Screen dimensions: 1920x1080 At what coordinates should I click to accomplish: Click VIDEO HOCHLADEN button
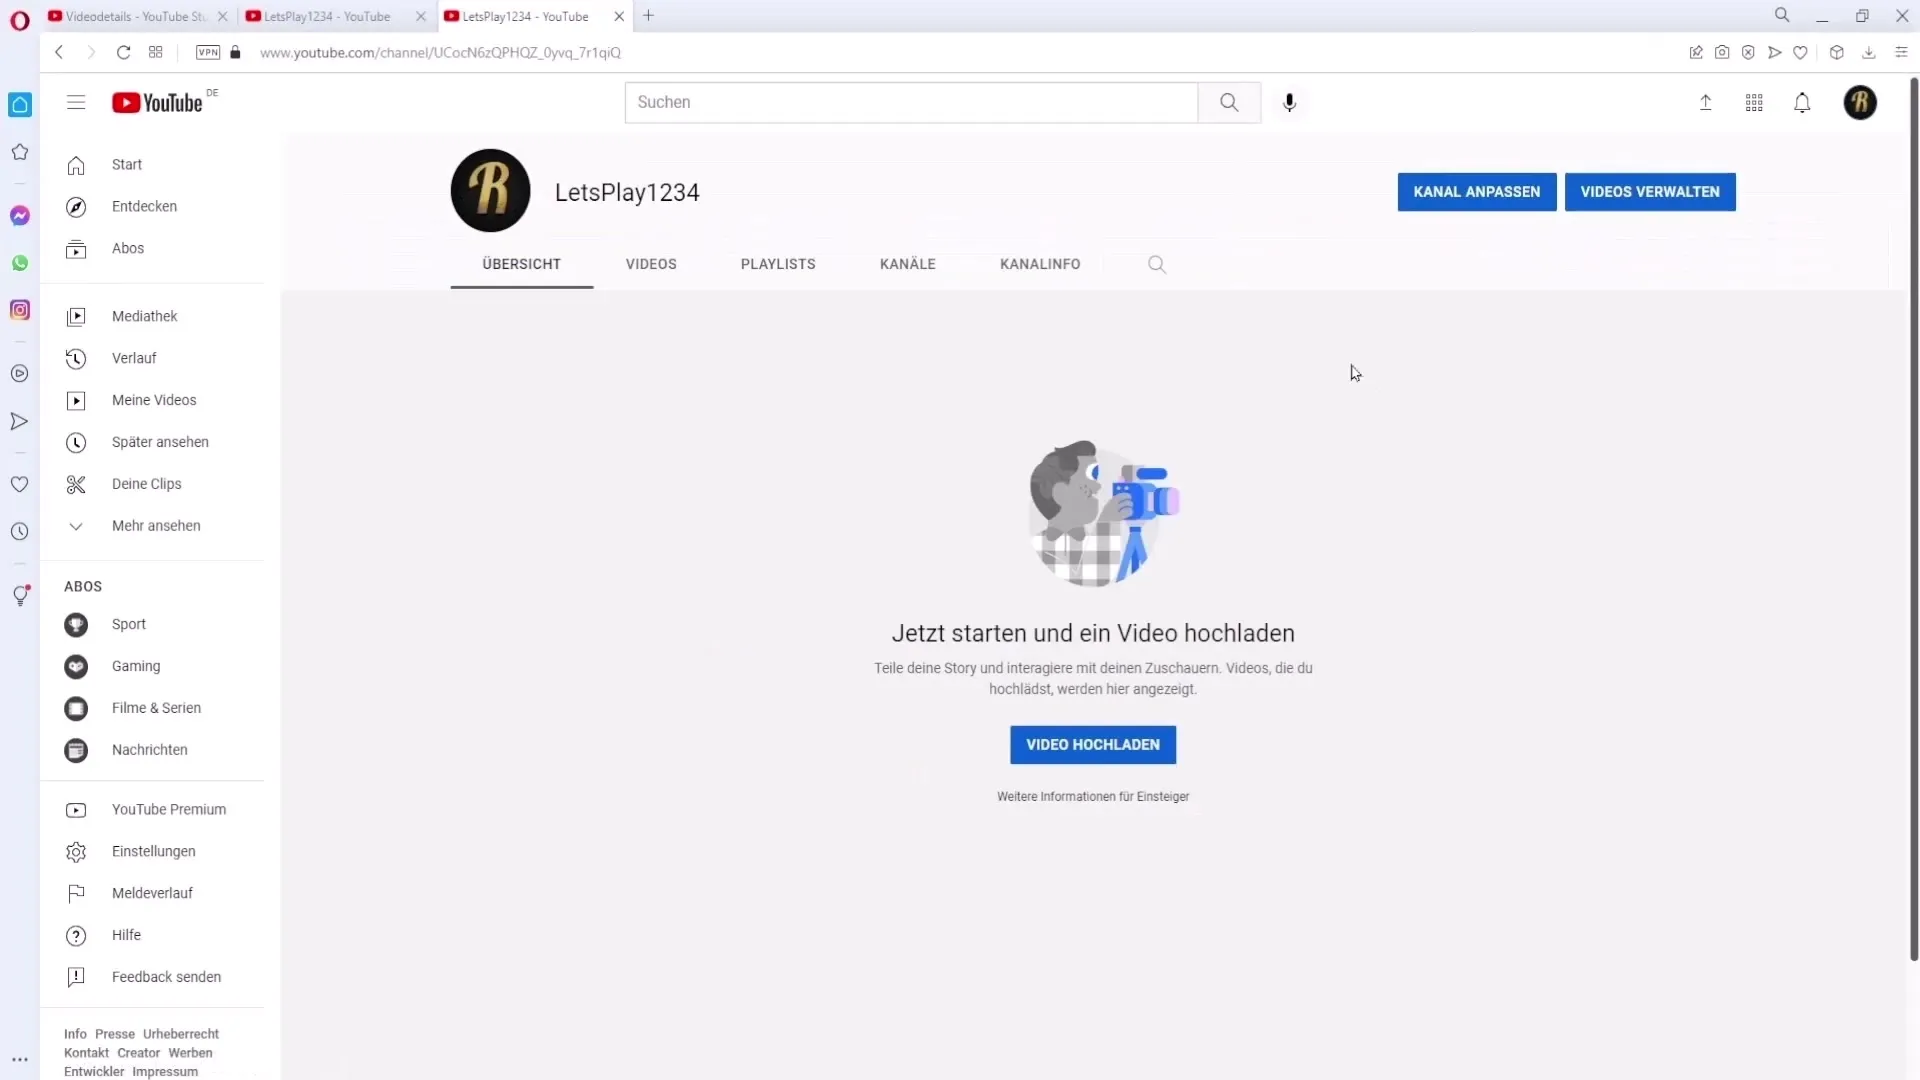[1092, 744]
